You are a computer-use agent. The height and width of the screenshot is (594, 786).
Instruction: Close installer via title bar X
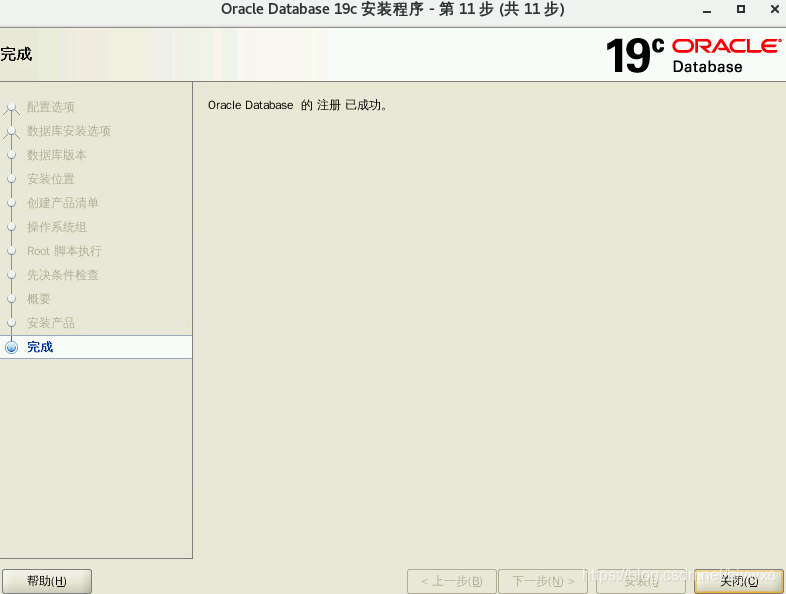tap(774, 9)
